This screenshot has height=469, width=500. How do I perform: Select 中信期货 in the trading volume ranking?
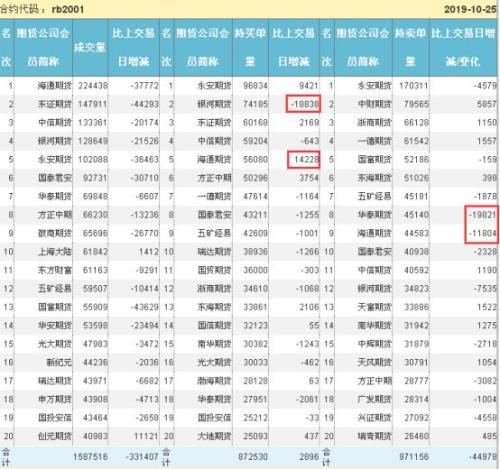tap(55, 123)
